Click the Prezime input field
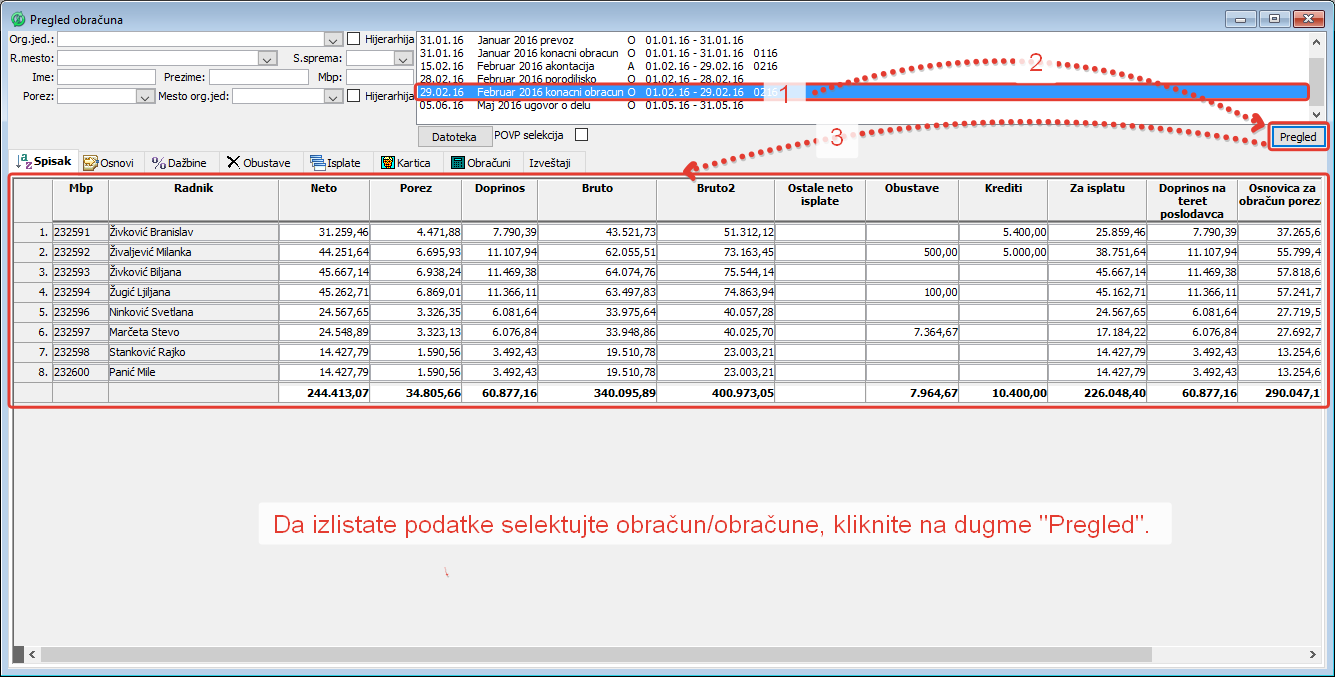 (258, 77)
